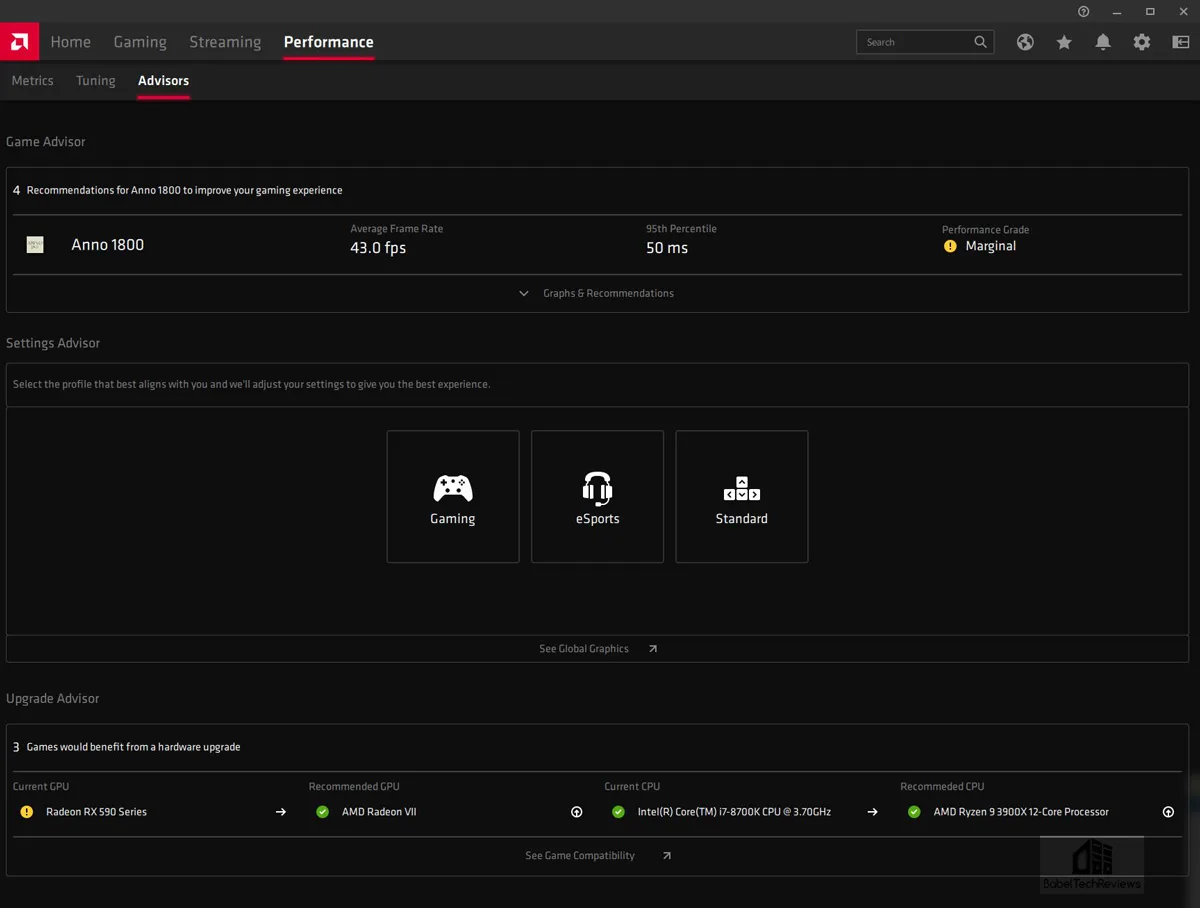Screen dimensions: 1200x908
Task: Open See Global Graphics link
Action: point(584,649)
